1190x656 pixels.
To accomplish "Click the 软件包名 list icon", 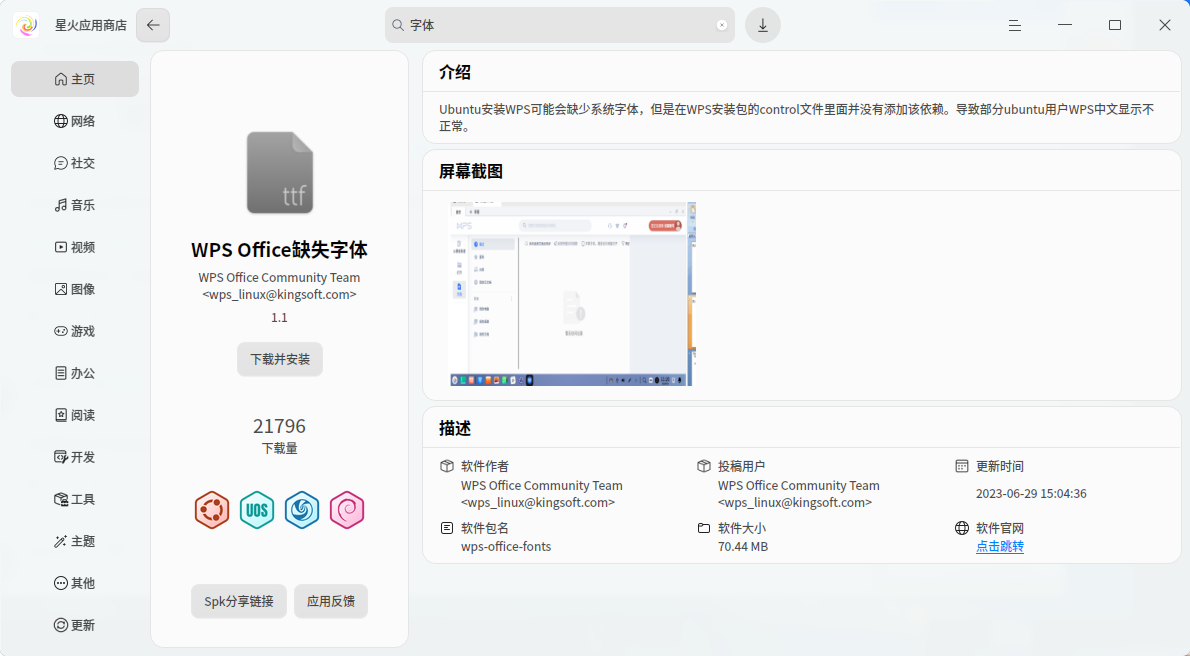I will [x=447, y=528].
